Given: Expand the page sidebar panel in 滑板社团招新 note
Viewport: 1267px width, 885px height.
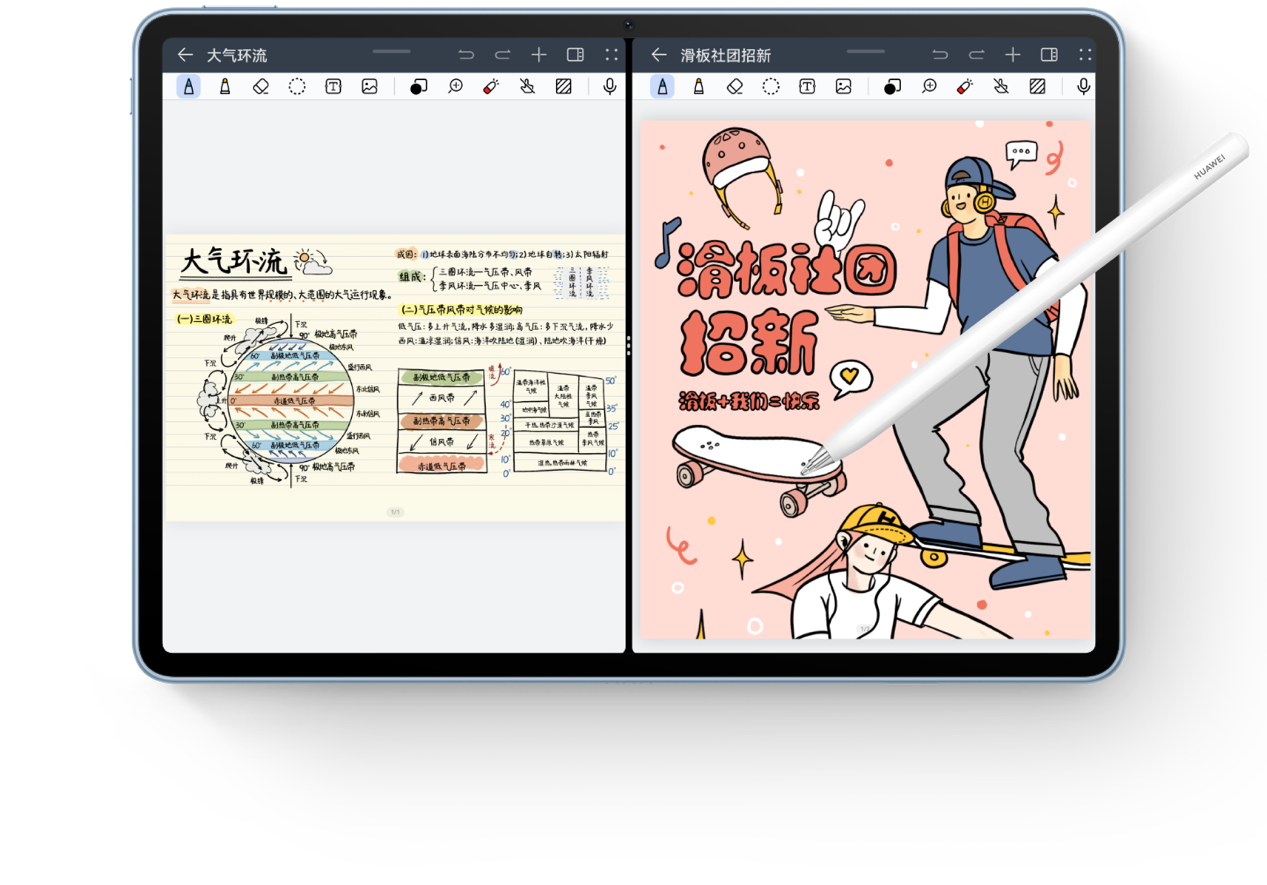Looking at the screenshot, I should [1049, 55].
